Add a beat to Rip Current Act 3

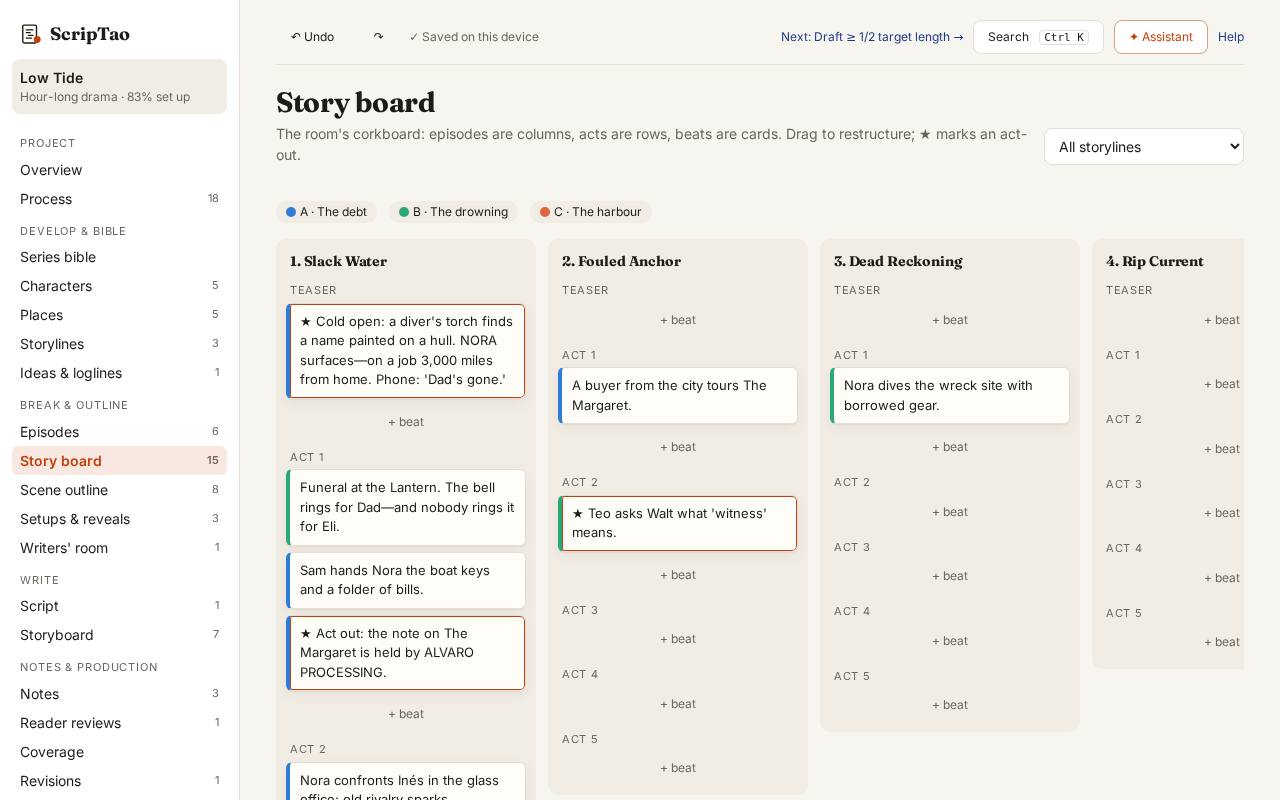(x=1222, y=513)
